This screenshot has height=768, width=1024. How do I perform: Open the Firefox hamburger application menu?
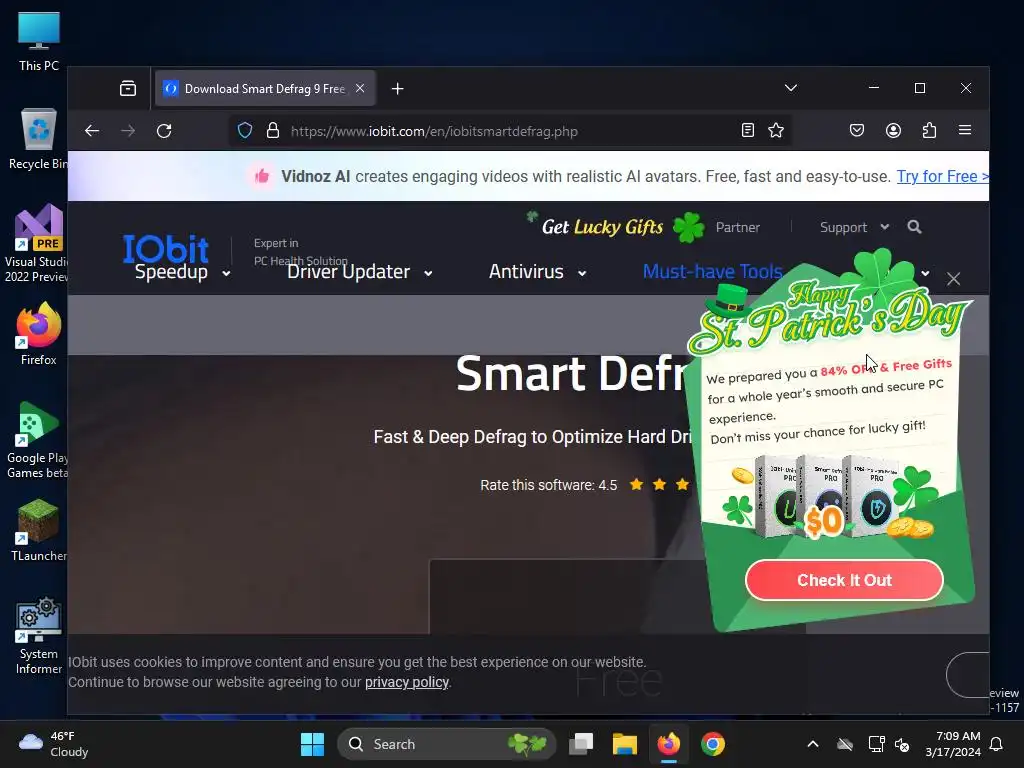coord(965,131)
